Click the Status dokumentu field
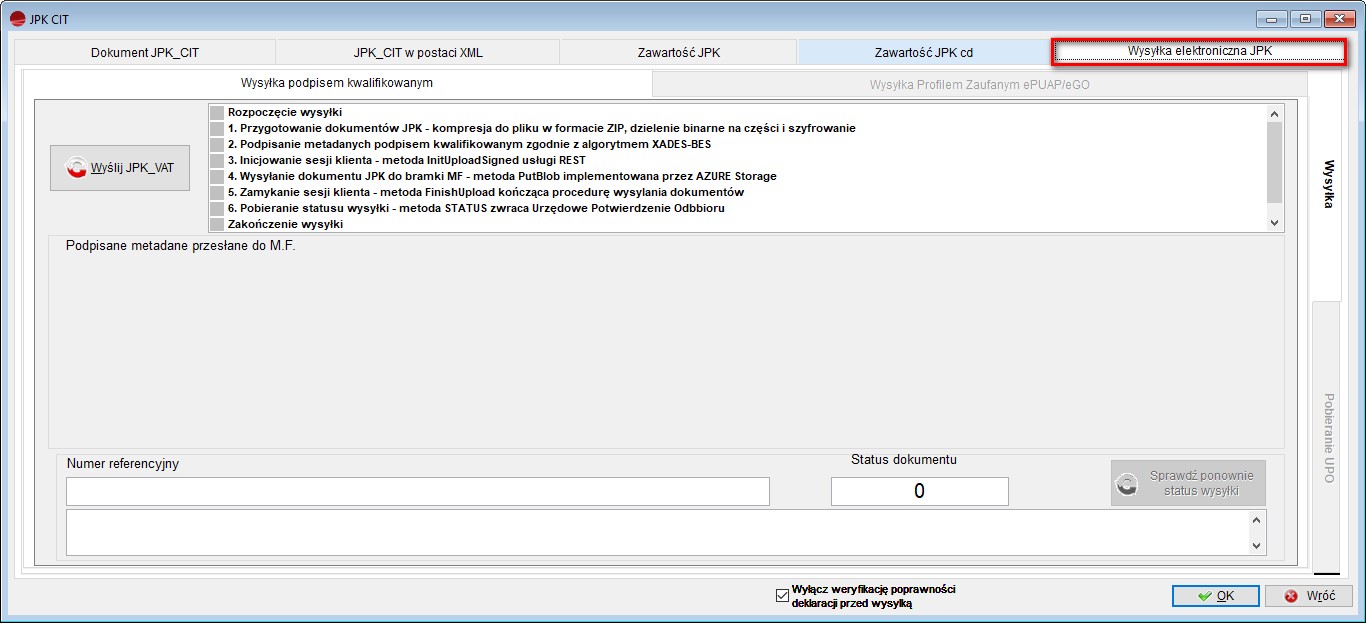Screen dimensions: 1366x623 point(919,491)
